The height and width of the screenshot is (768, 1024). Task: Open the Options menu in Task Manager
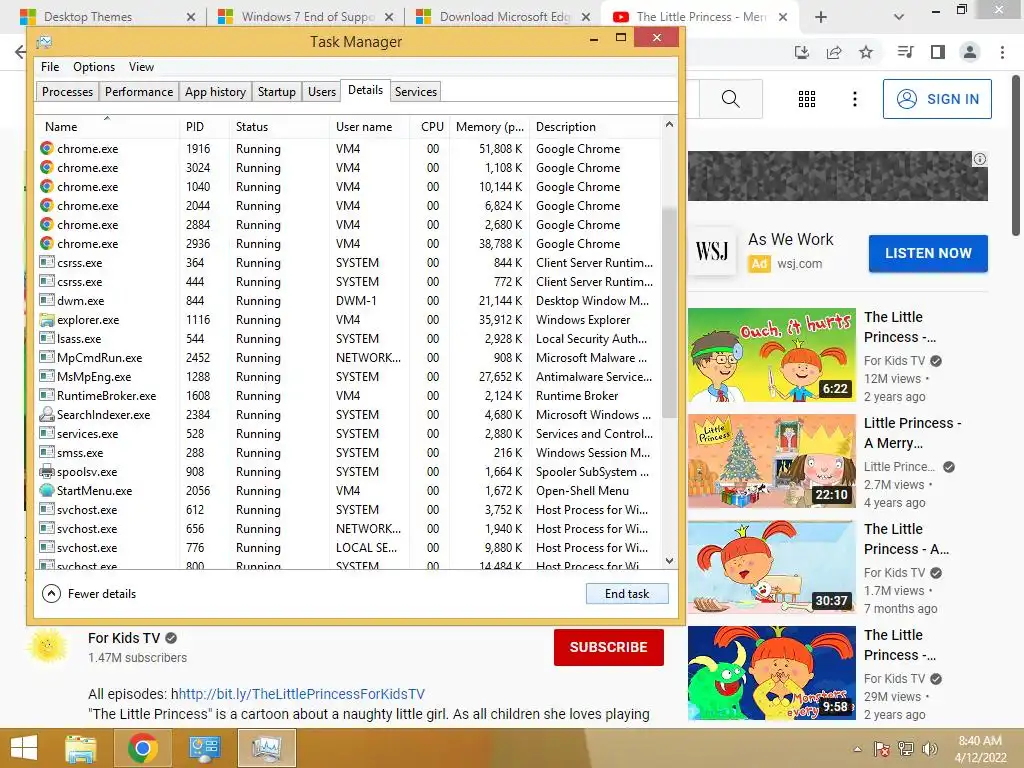pyautogui.click(x=94, y=67)
